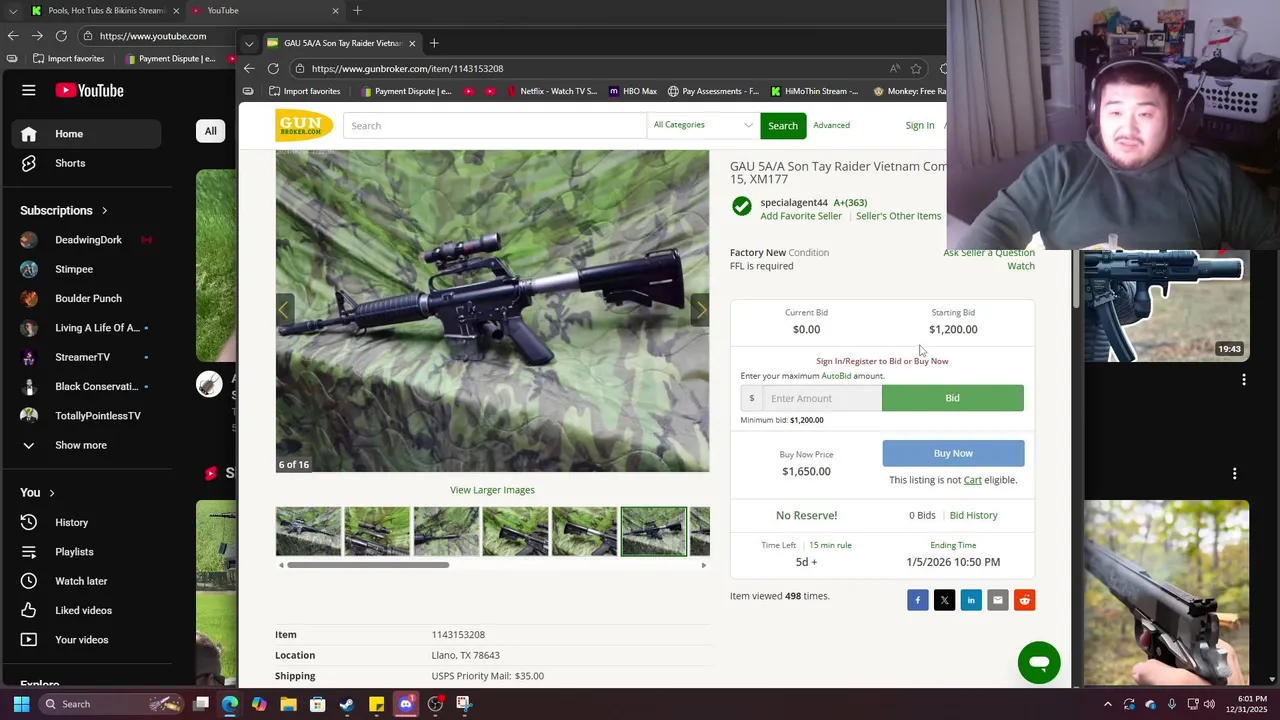Open the YouTube hamburger menu

[x=29, y=90]
